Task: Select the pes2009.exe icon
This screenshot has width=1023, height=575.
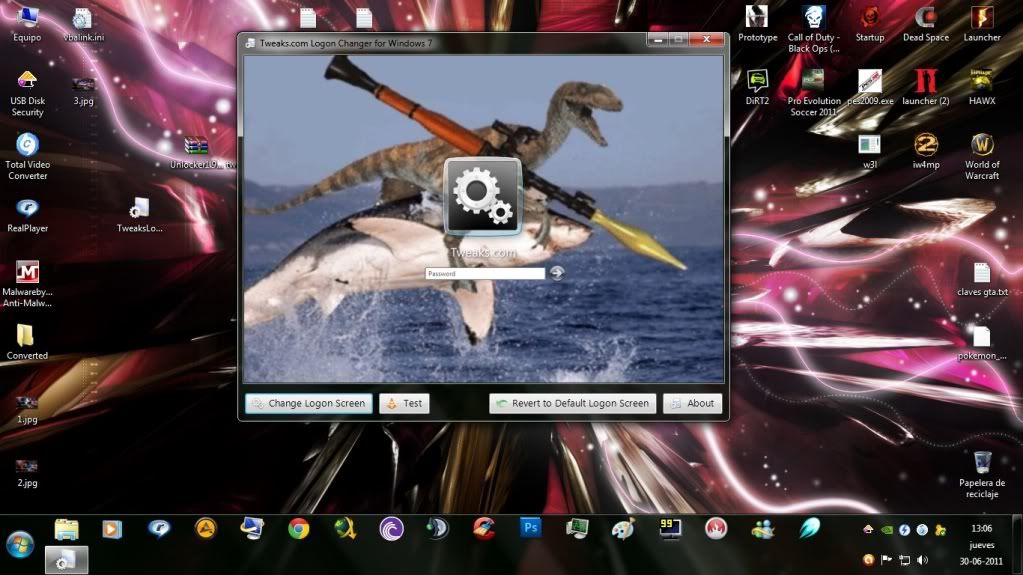Action: [x=870, y=87]
